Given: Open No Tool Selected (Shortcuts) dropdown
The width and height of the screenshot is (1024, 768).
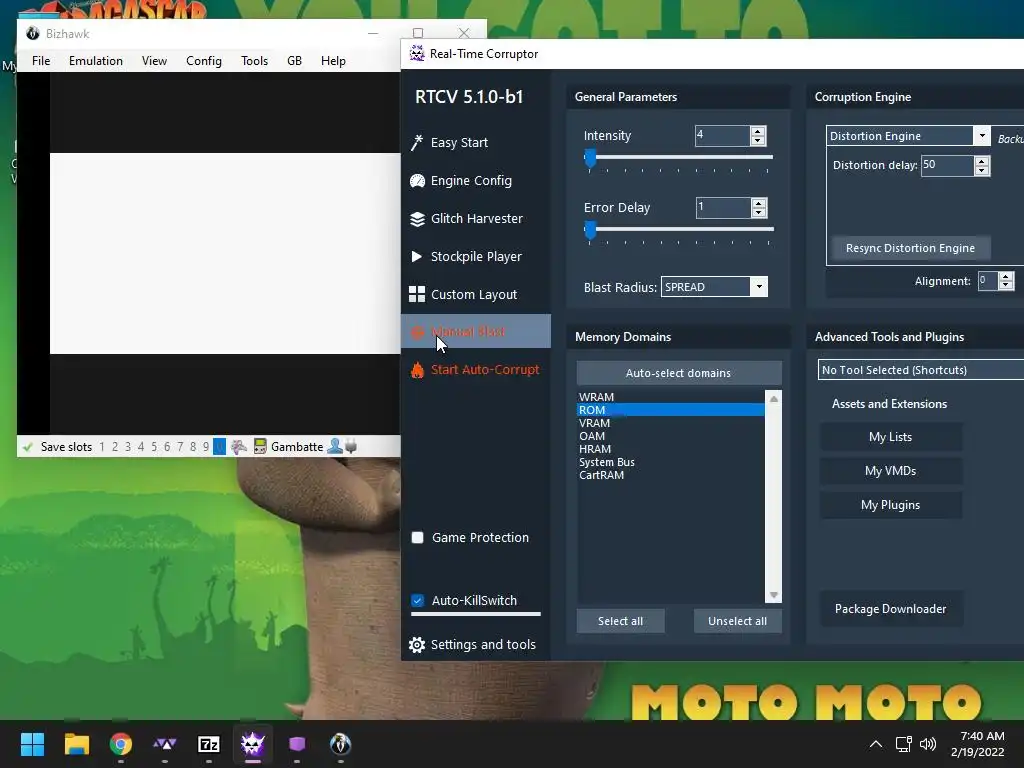Looking at the screenshot, I should pos(920,370).
